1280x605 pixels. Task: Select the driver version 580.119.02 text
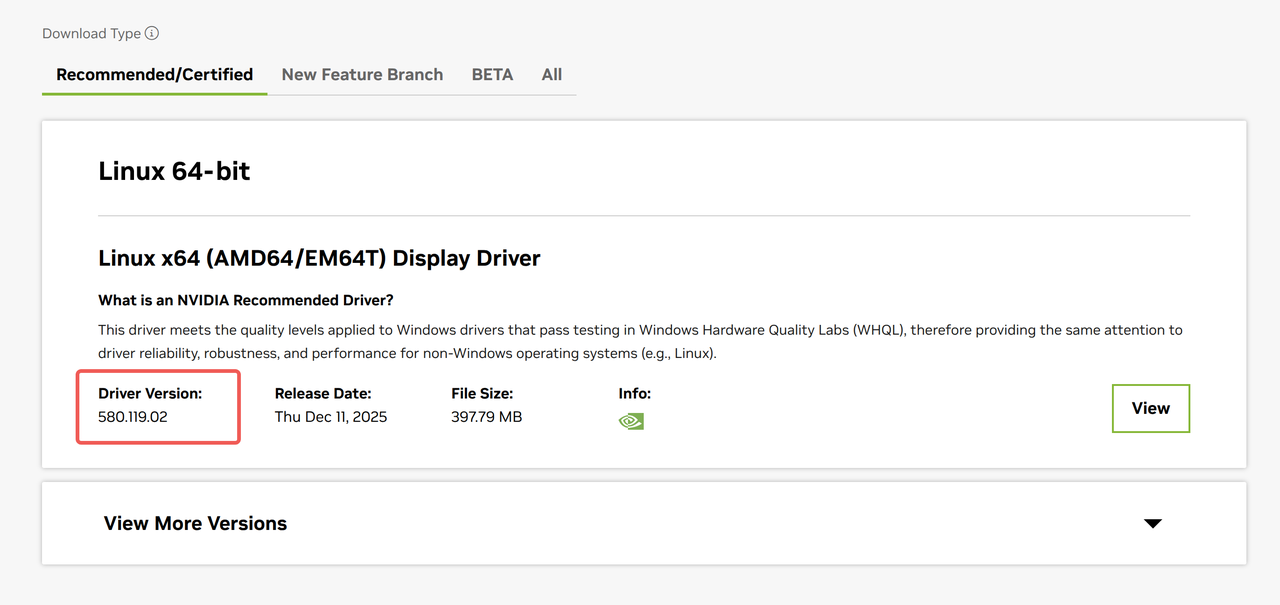[x=133, y=416]
